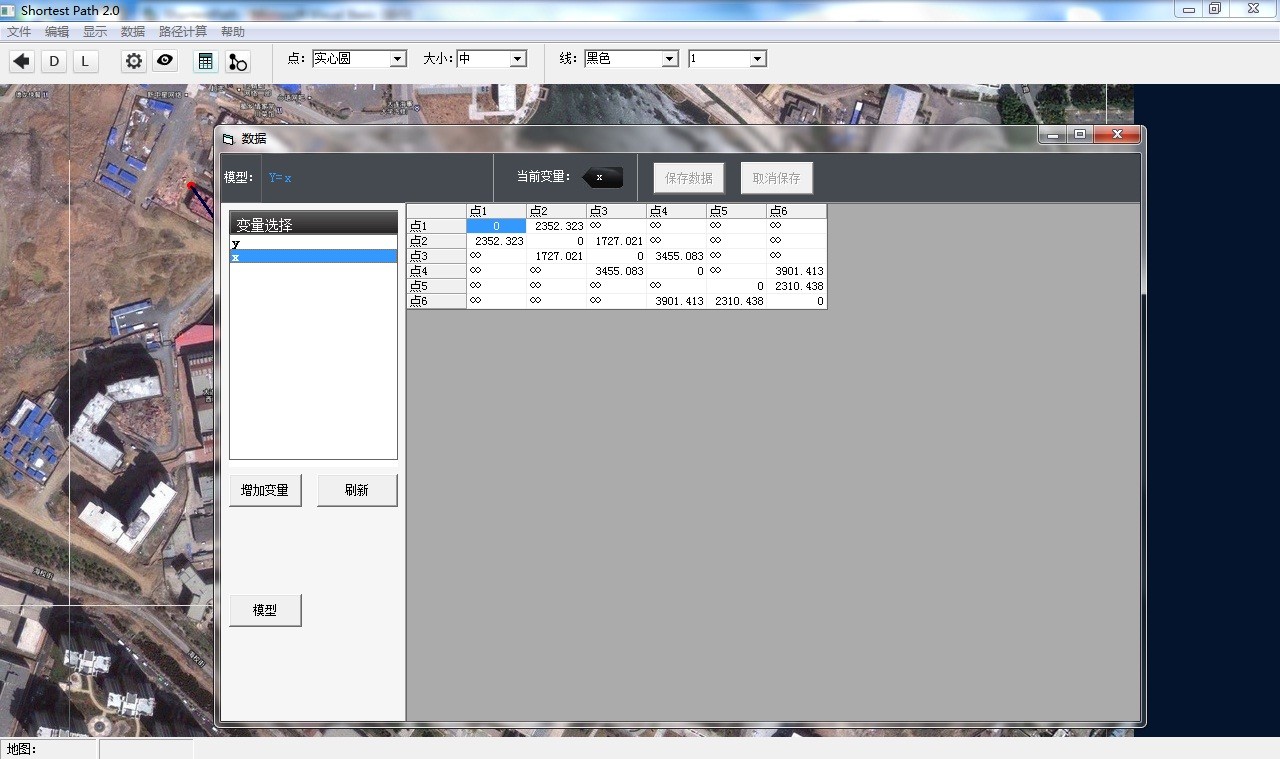Open the 大小 size dropdown

(491, 59)
